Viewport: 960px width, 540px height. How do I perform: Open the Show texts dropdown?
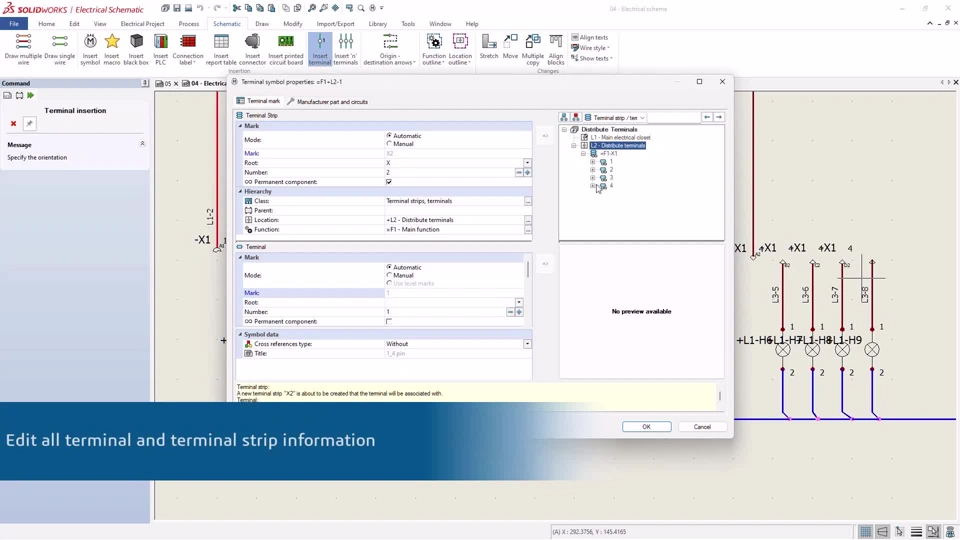pyautogui.click(x=592, y=58)
